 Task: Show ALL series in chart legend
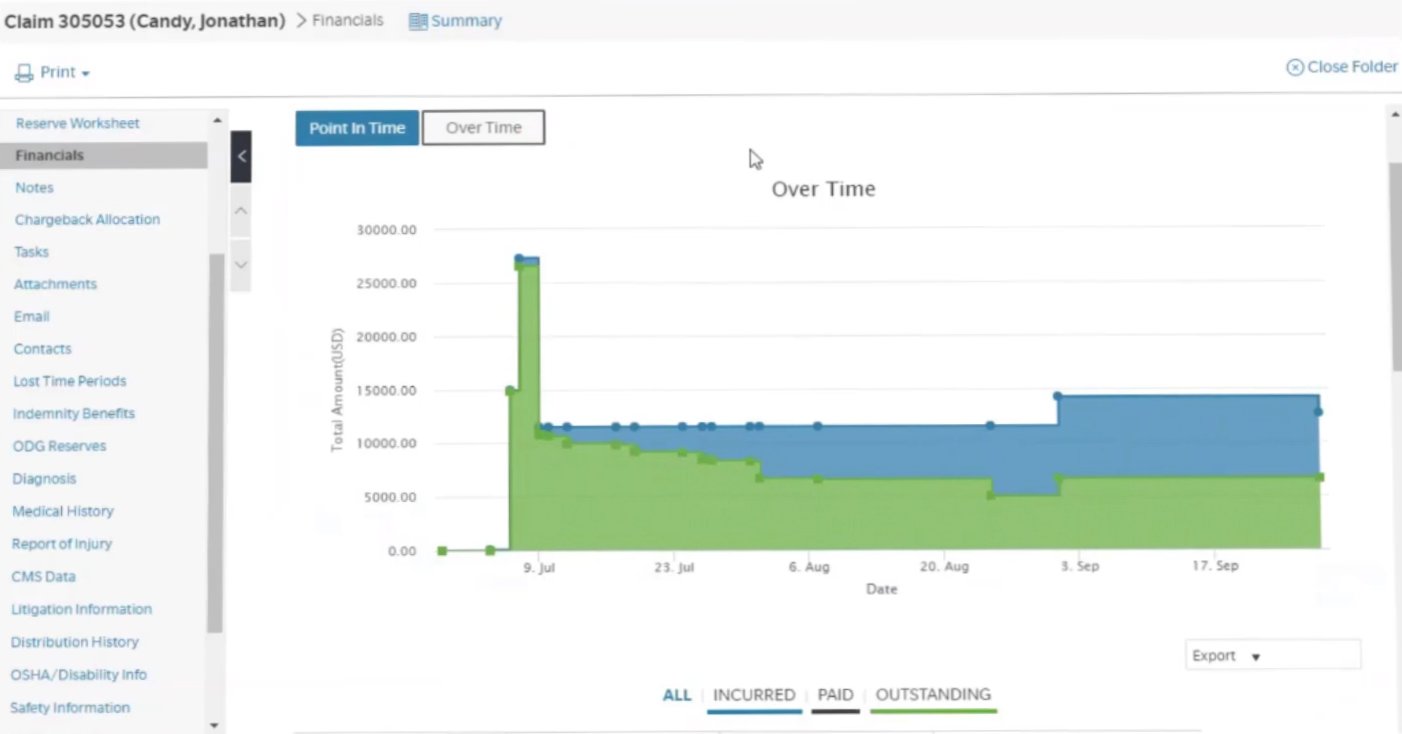coord(677,695)
